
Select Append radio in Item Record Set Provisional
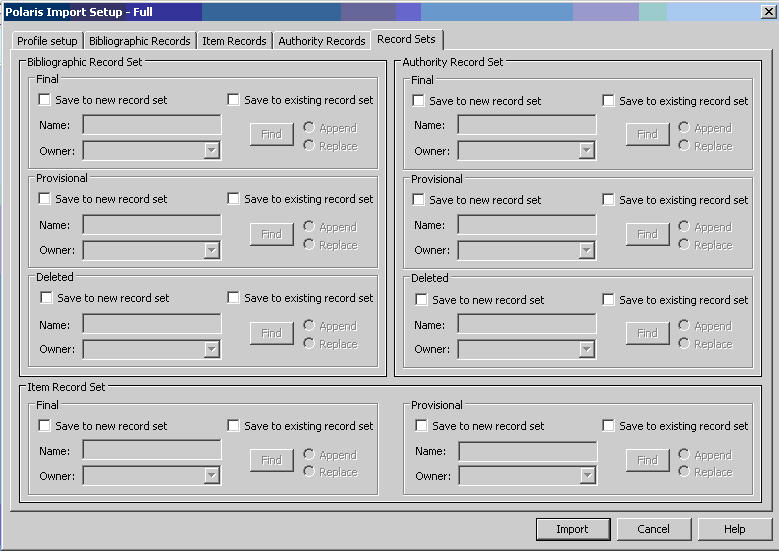tap(684, 454)
